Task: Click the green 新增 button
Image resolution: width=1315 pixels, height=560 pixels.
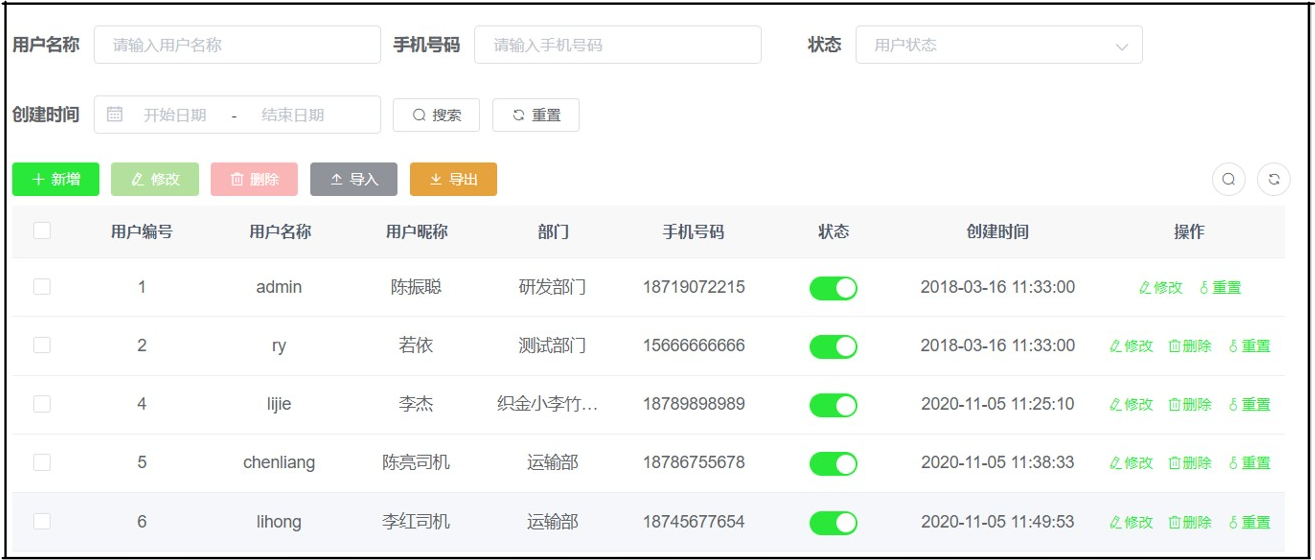Action: pos(55,179)
